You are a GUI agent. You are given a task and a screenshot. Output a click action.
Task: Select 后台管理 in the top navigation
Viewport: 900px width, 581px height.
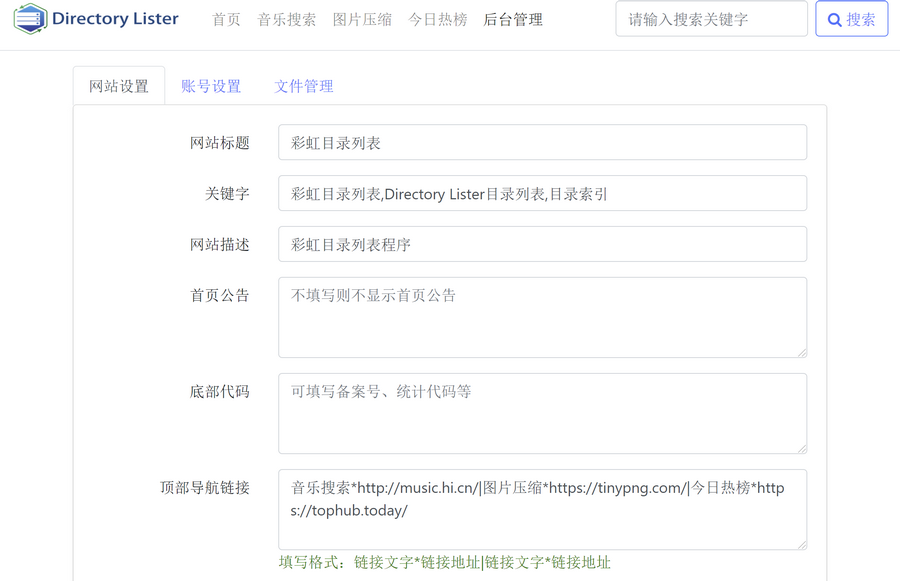point(513,20)
